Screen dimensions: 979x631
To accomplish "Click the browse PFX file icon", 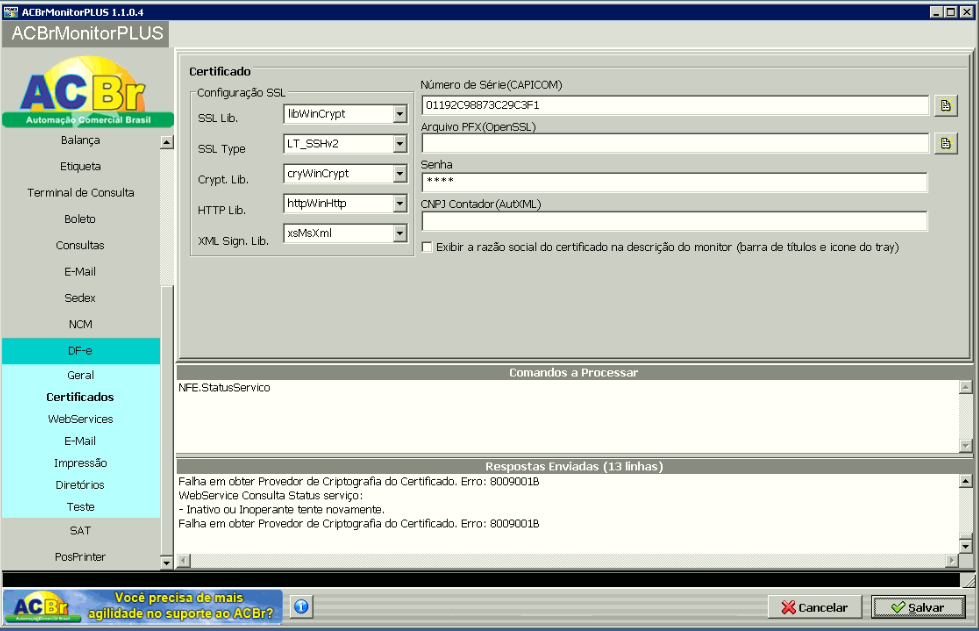I will click(945, 144).
